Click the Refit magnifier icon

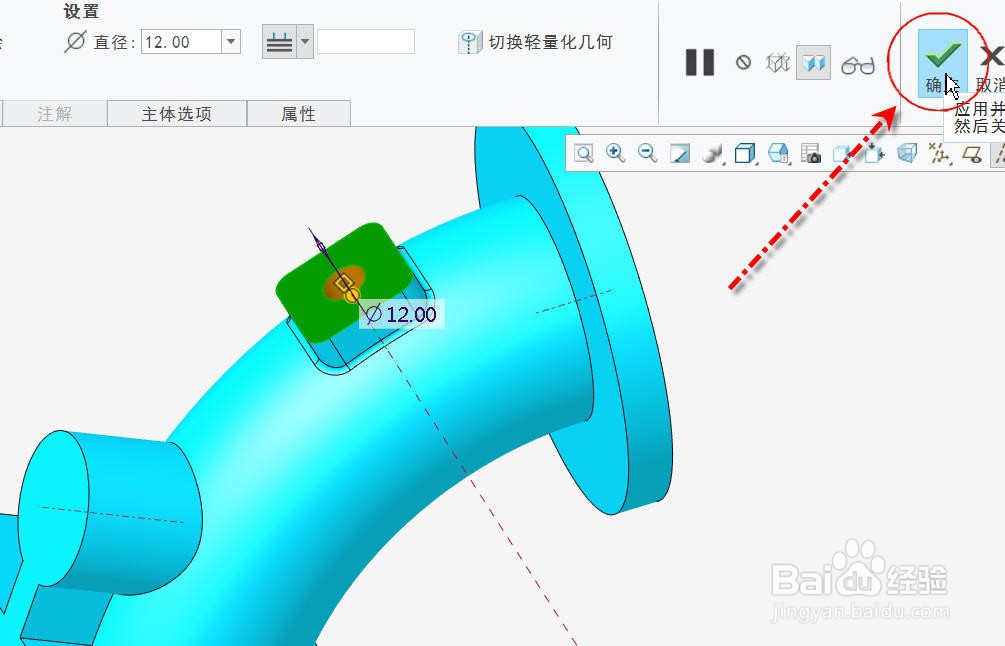583,154
